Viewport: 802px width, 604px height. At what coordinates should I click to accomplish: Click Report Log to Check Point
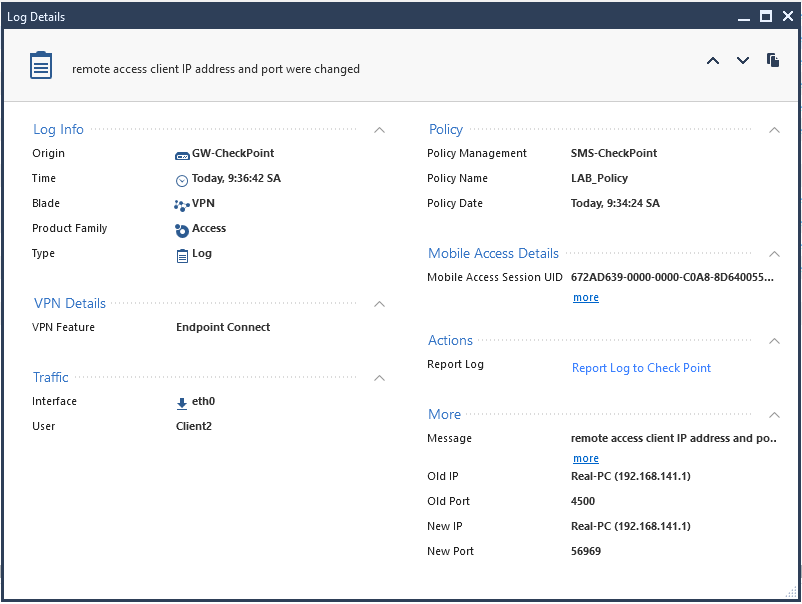pos(641,368)
